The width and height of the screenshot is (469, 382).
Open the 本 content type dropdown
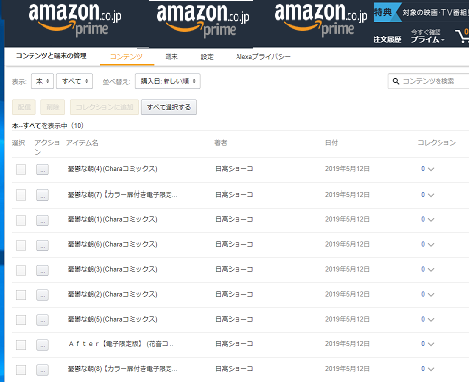pyautogui.click(x=42, y=81)
